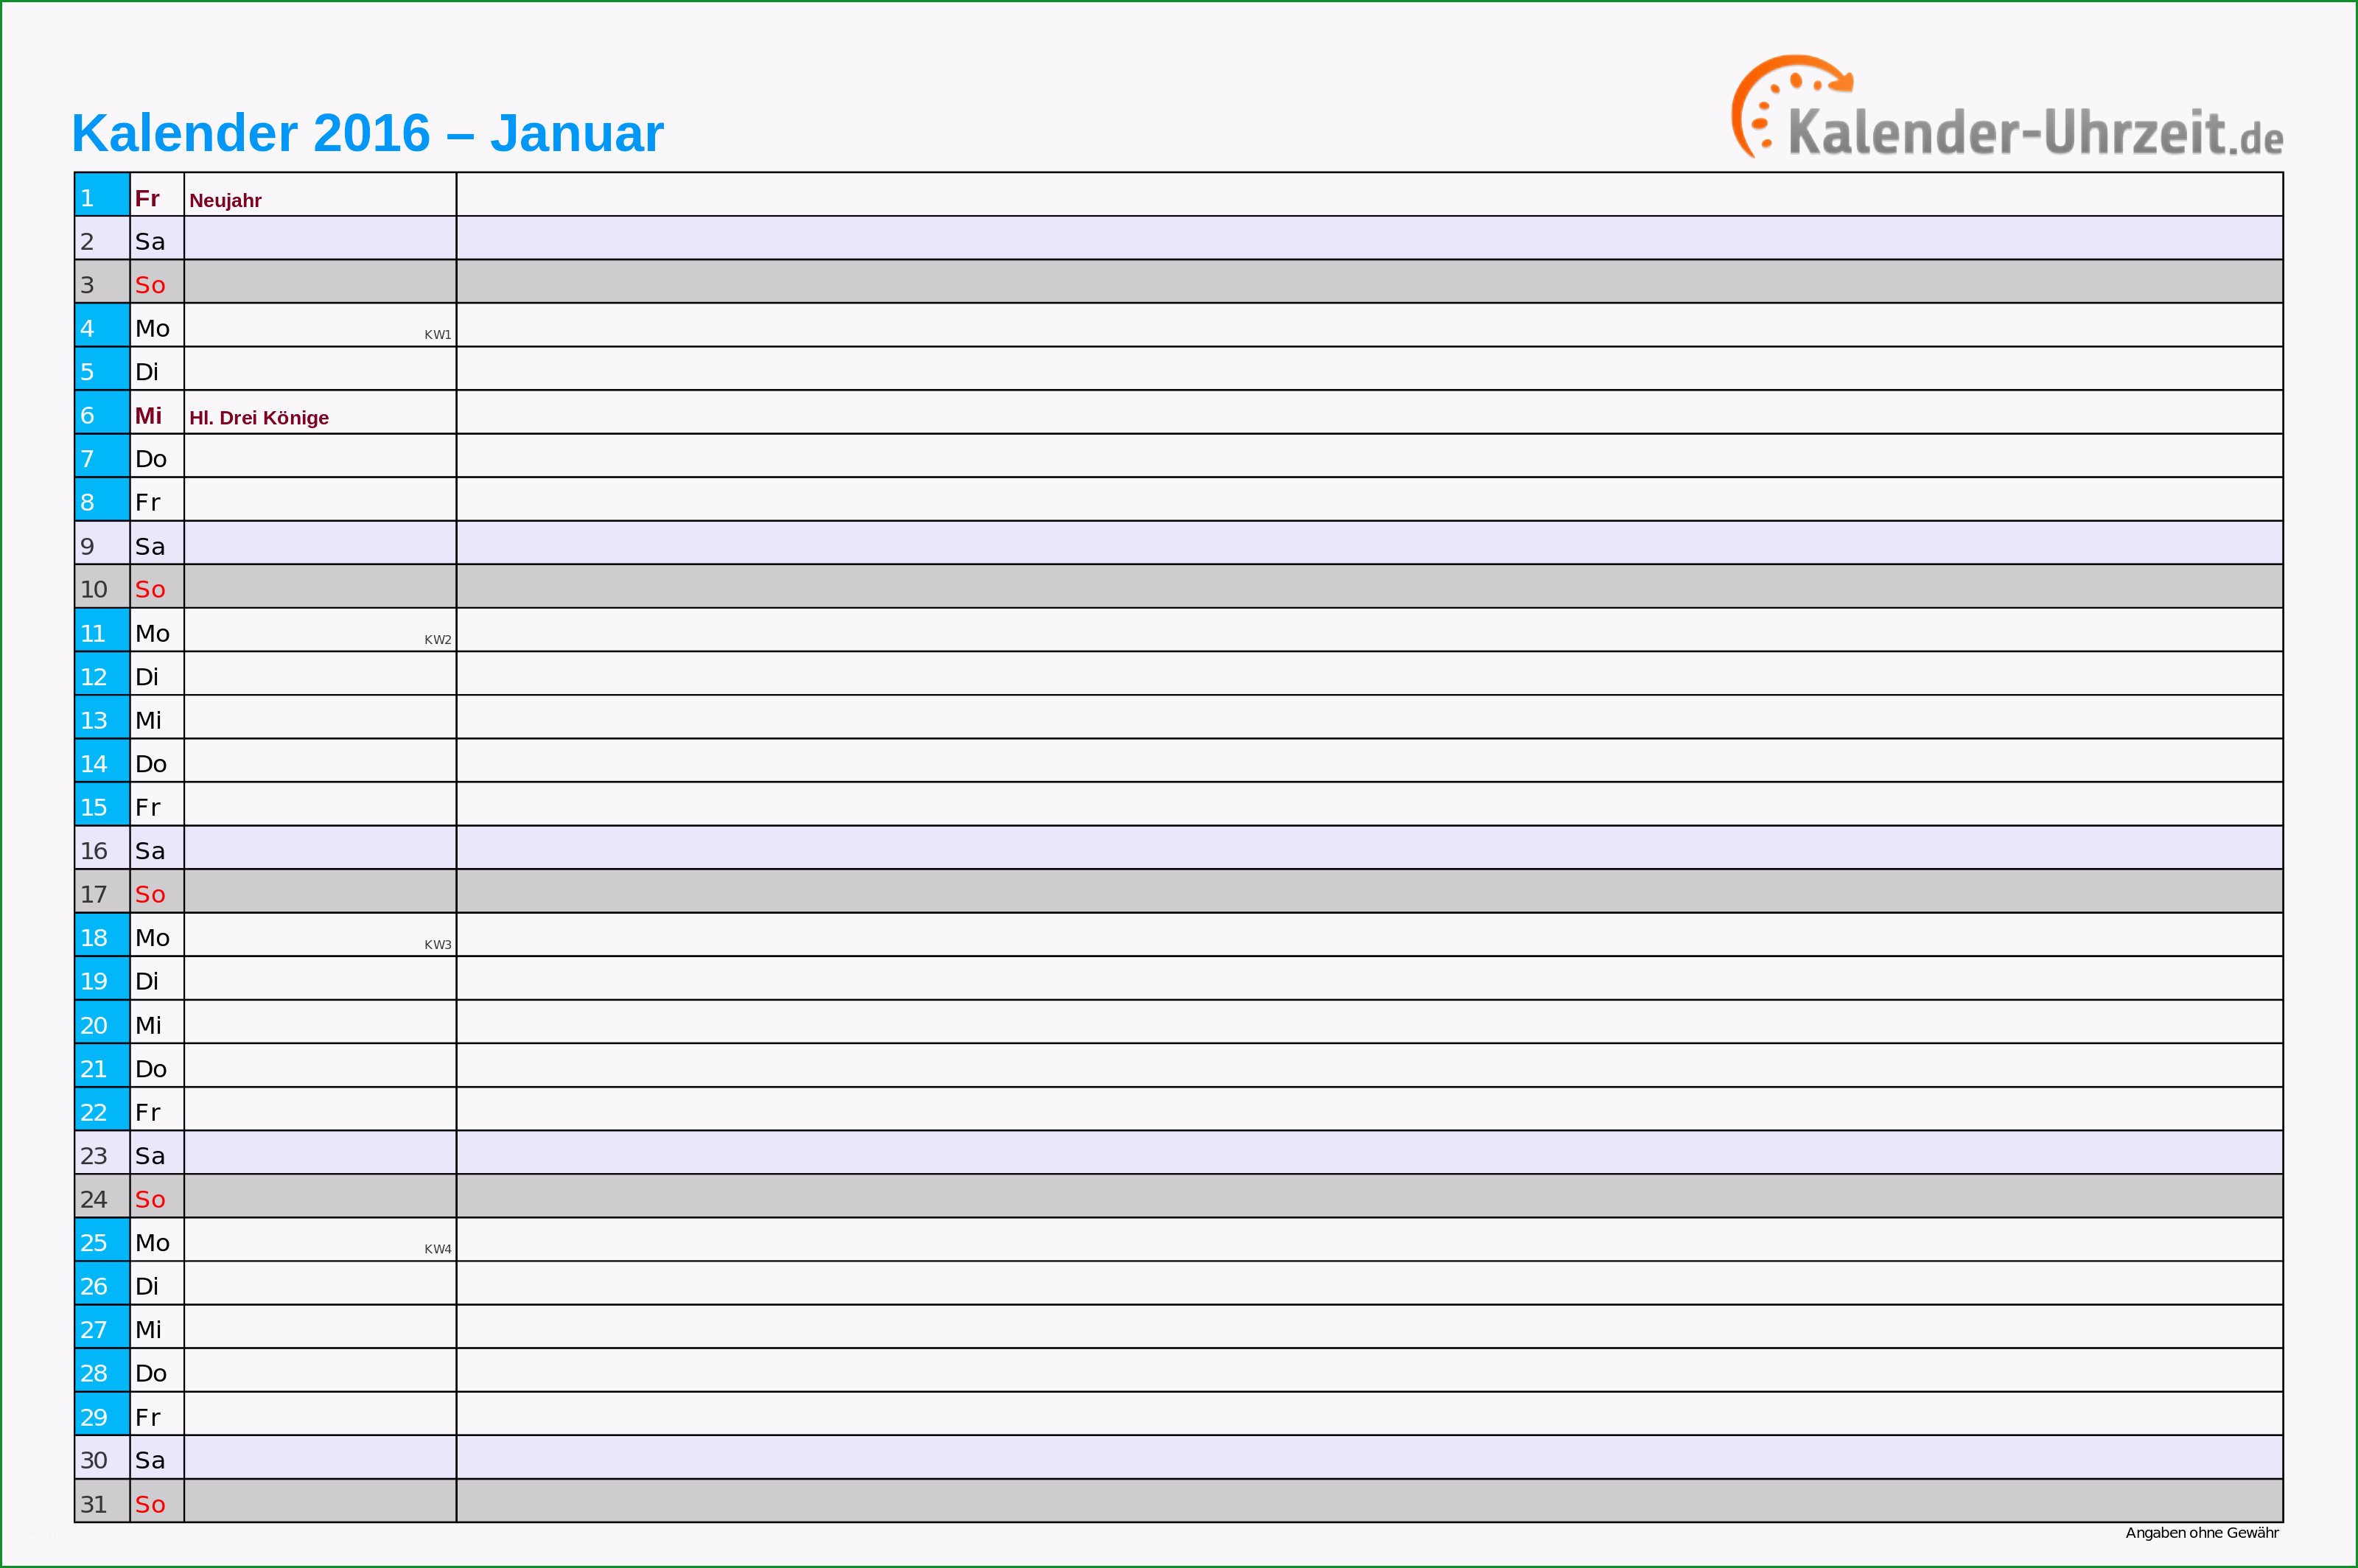The height and width of the screenshot is (1568, 2358).
Task: Click 'Mo' weekday in row 25
Action: (152, 1242)
